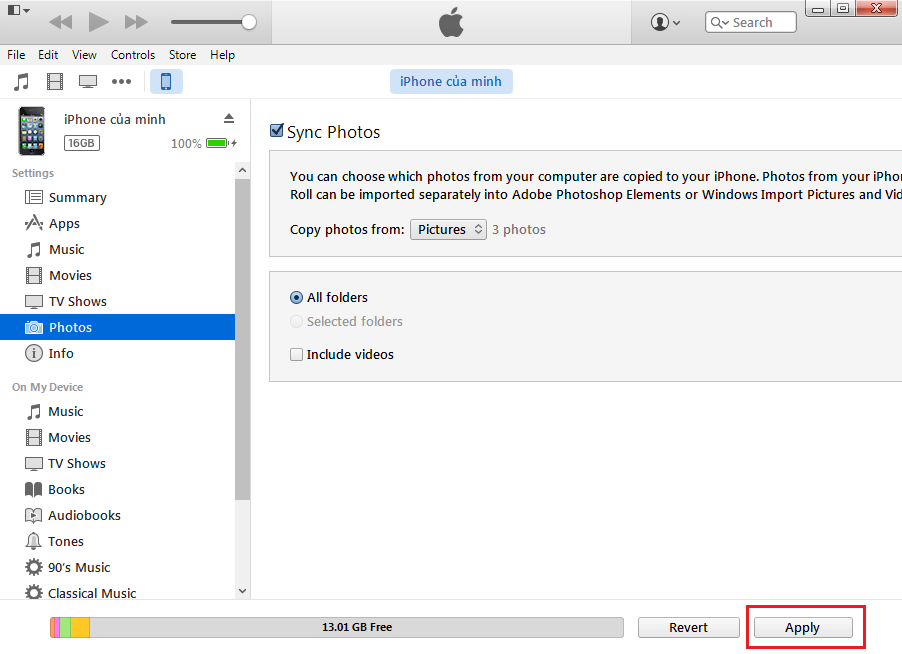The width and height of the screenshot is (902, 654).
Task: Eject iPhone using the eject icon
Action: 228,118
